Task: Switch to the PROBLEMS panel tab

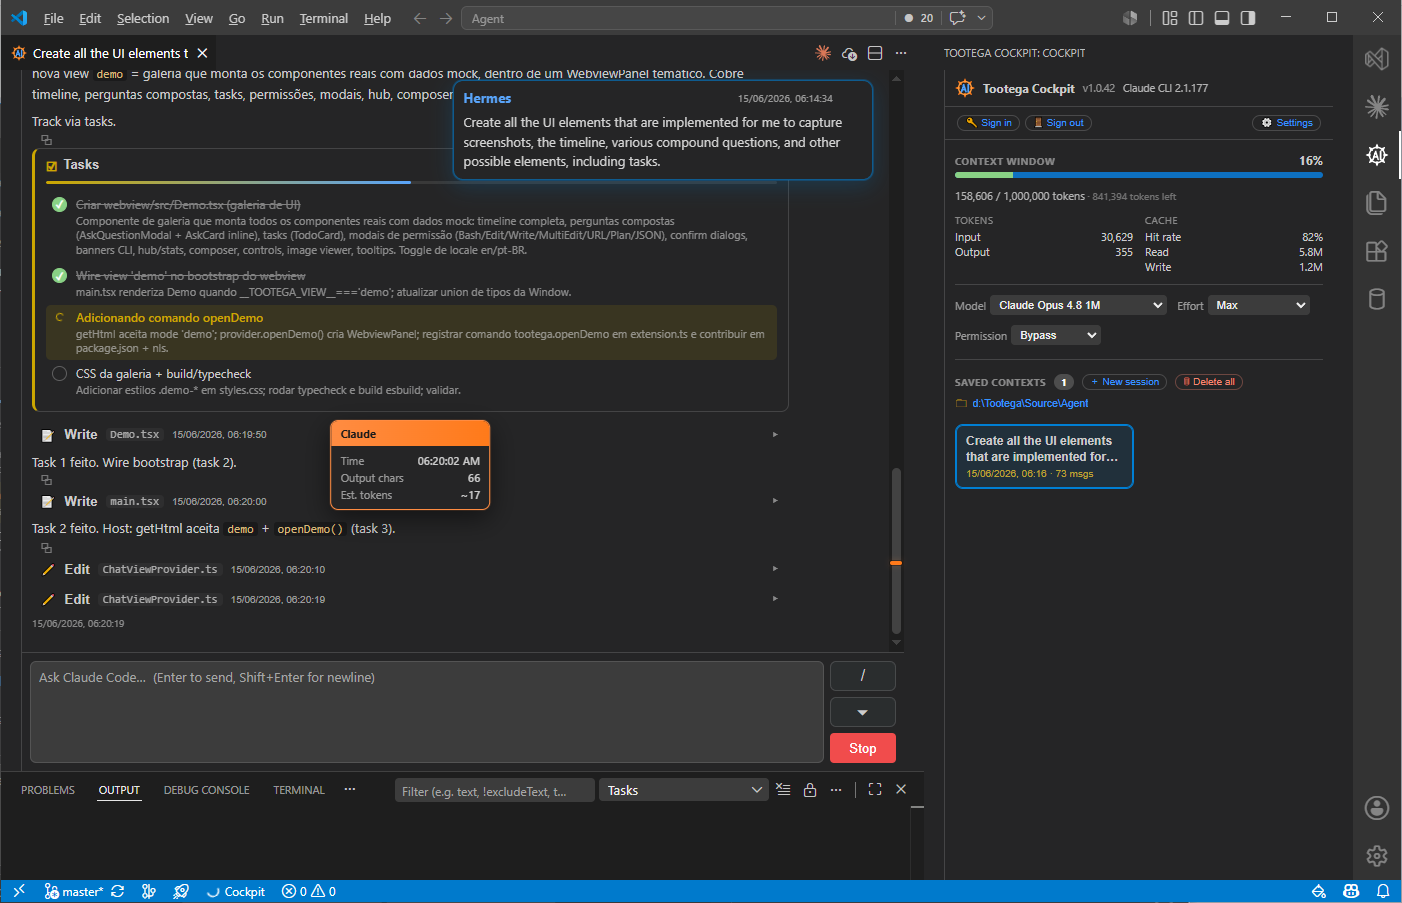Action: (x=48, y=790)
